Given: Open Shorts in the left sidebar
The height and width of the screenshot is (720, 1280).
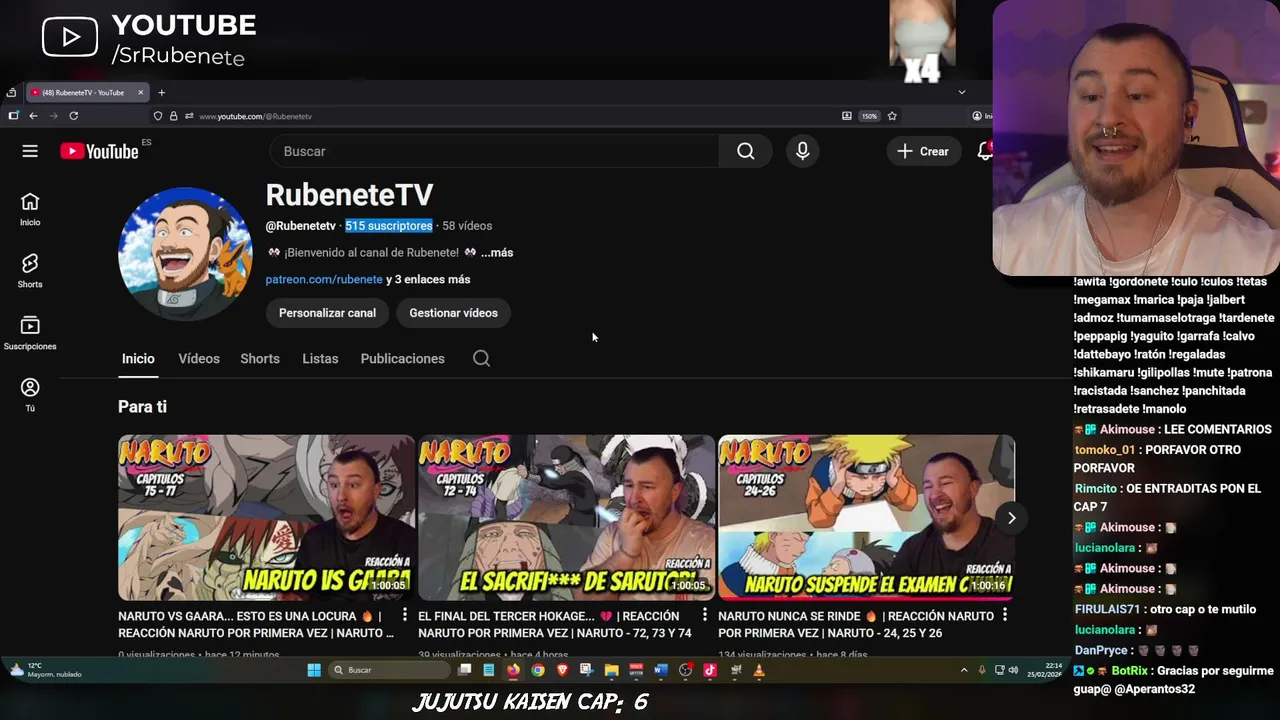Looking at the screenshot, I should [30, 270].
